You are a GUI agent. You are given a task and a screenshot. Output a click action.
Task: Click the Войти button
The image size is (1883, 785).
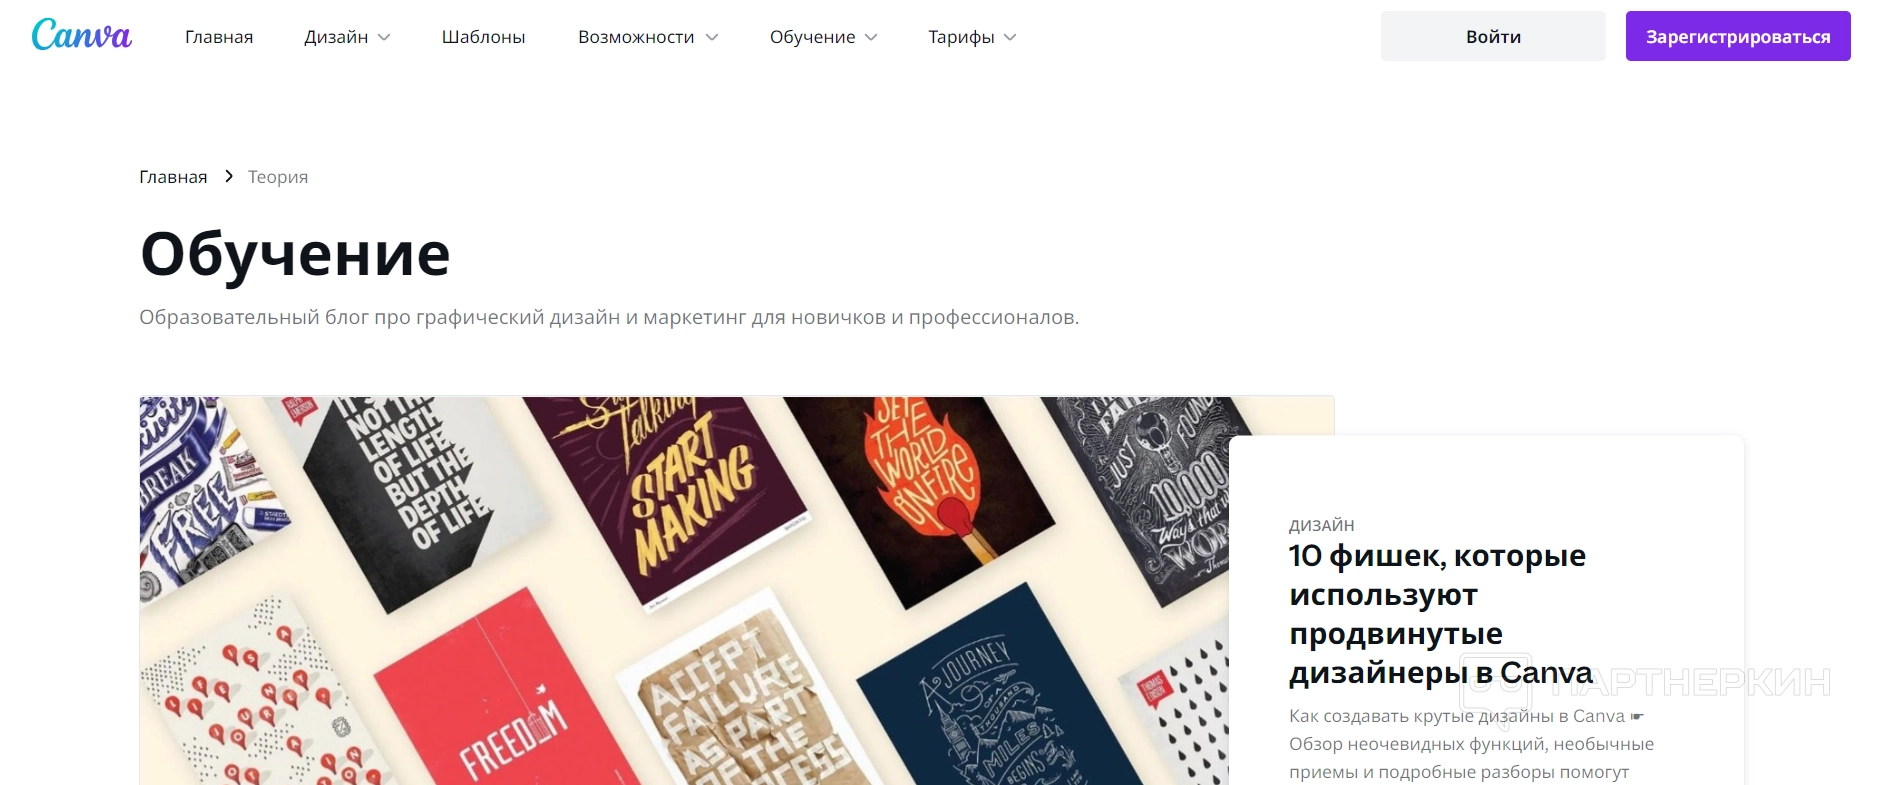pos(1493,36)
